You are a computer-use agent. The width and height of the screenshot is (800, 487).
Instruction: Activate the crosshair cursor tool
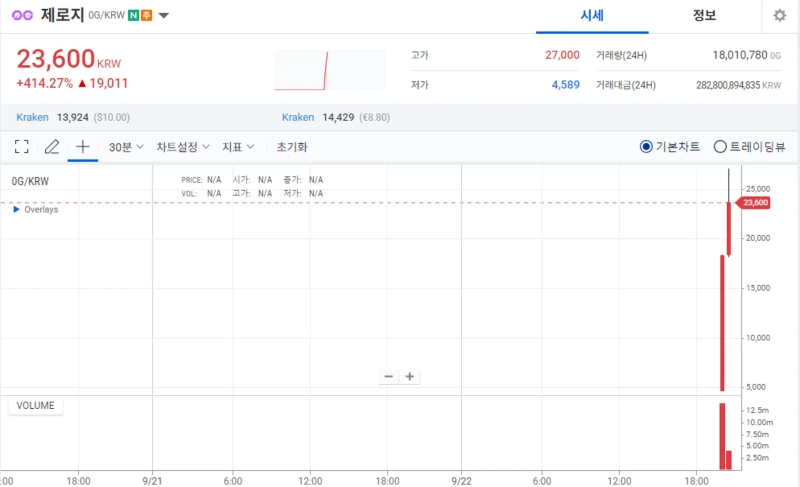tap(83, 147)
